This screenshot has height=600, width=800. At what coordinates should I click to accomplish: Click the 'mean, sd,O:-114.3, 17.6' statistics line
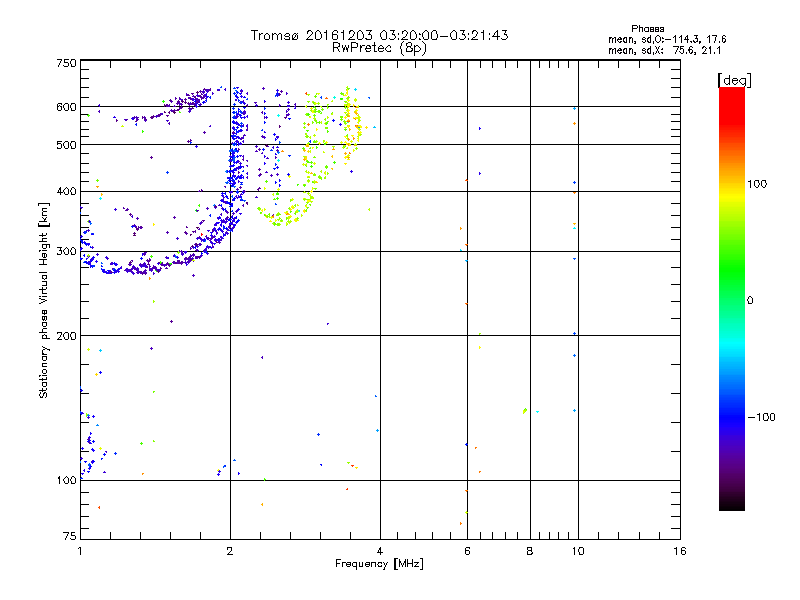click(667, 39)
